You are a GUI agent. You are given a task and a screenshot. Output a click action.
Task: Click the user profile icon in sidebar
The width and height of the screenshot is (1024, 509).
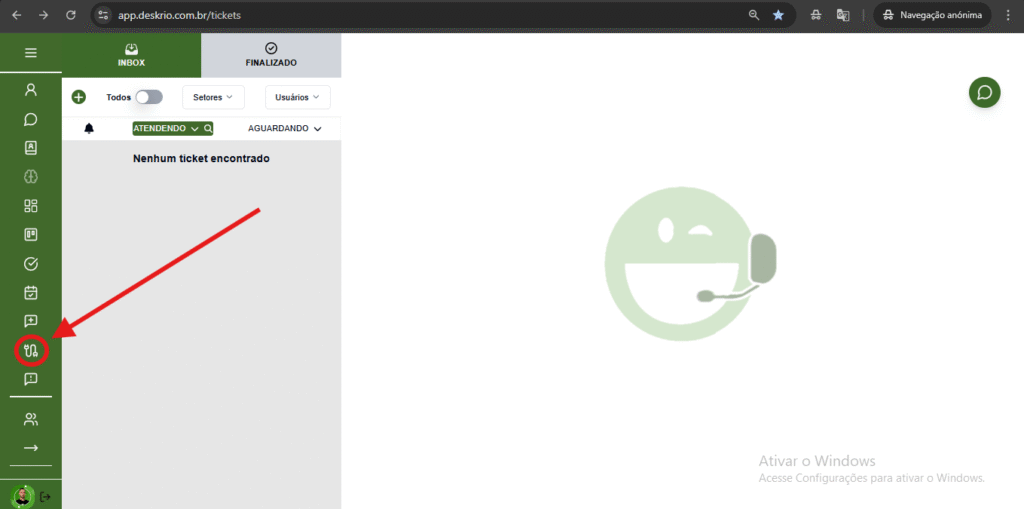[x=30, y=90]
